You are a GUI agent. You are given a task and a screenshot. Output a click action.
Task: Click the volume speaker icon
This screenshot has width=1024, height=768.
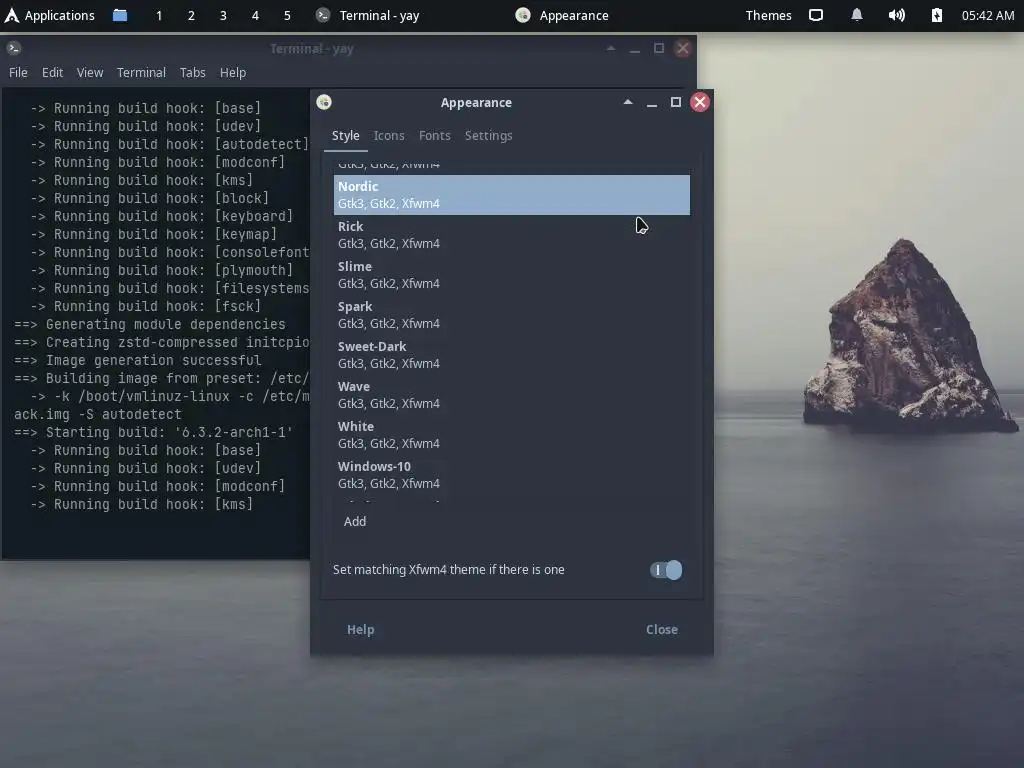897,15
